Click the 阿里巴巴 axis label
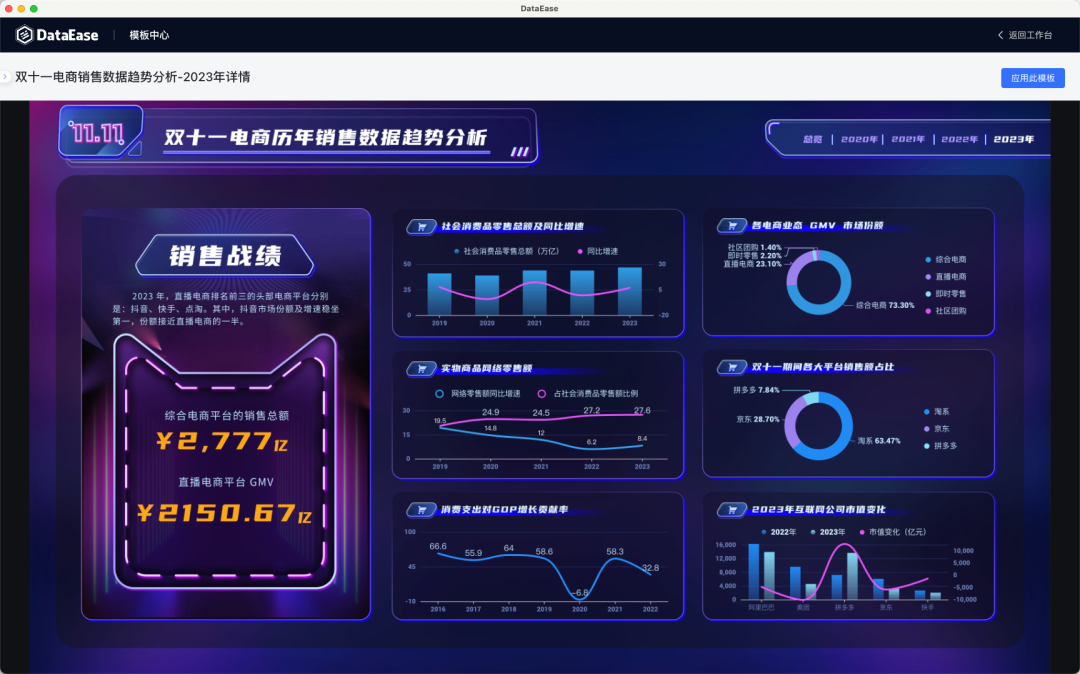 (x=761, y=608)
